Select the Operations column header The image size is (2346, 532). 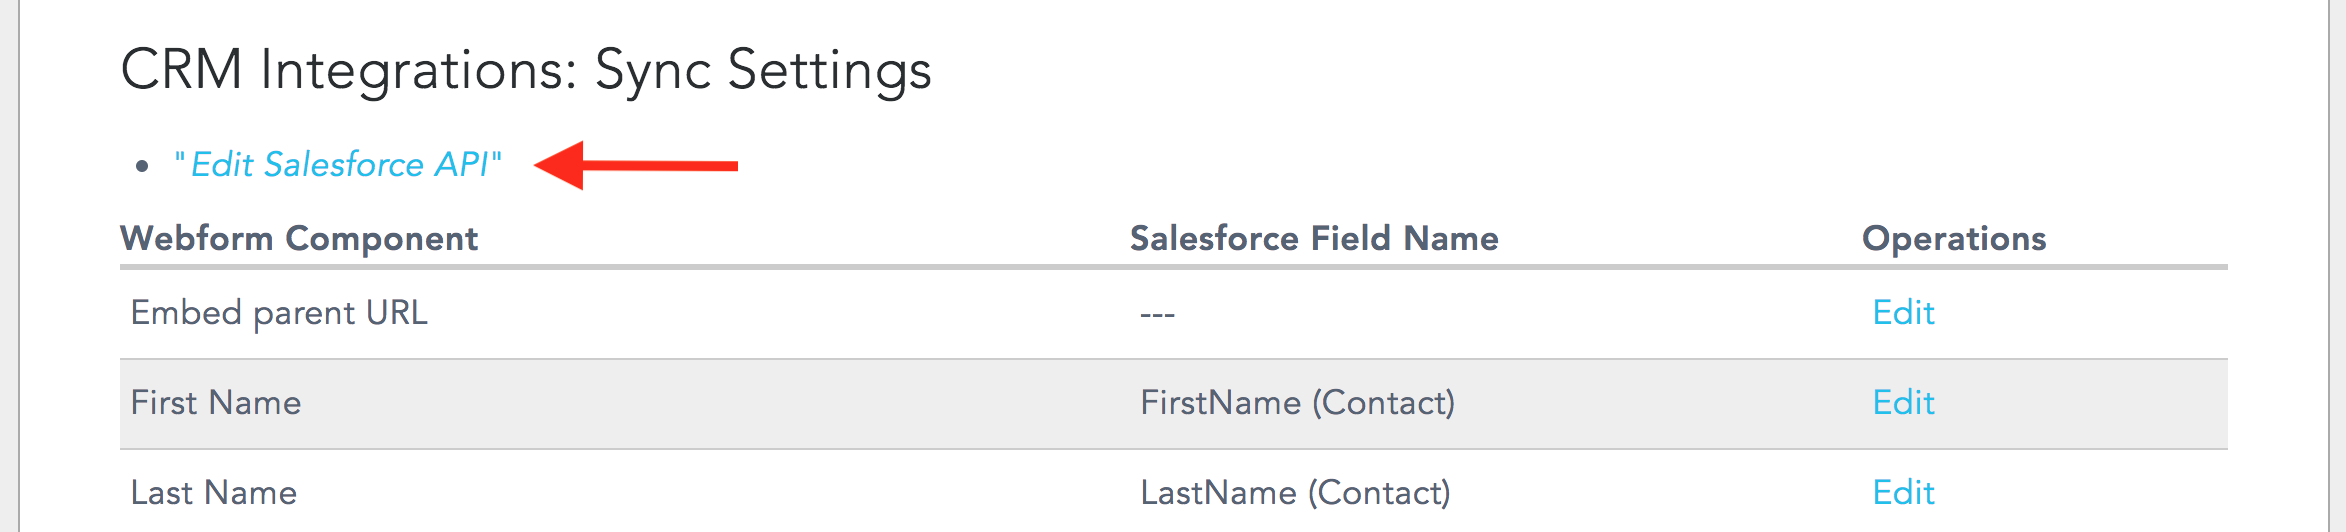(1954, 239)
